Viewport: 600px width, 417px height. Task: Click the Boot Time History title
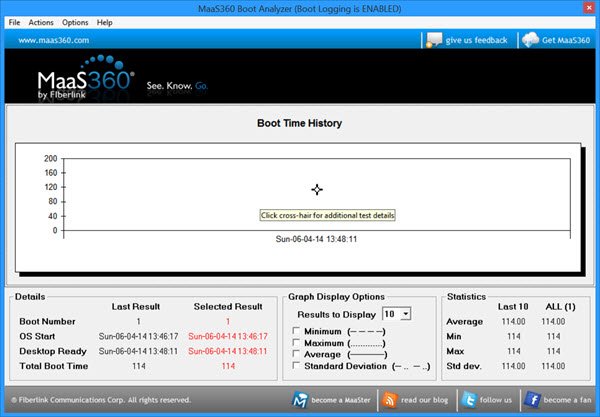click(x=300, y=123)
